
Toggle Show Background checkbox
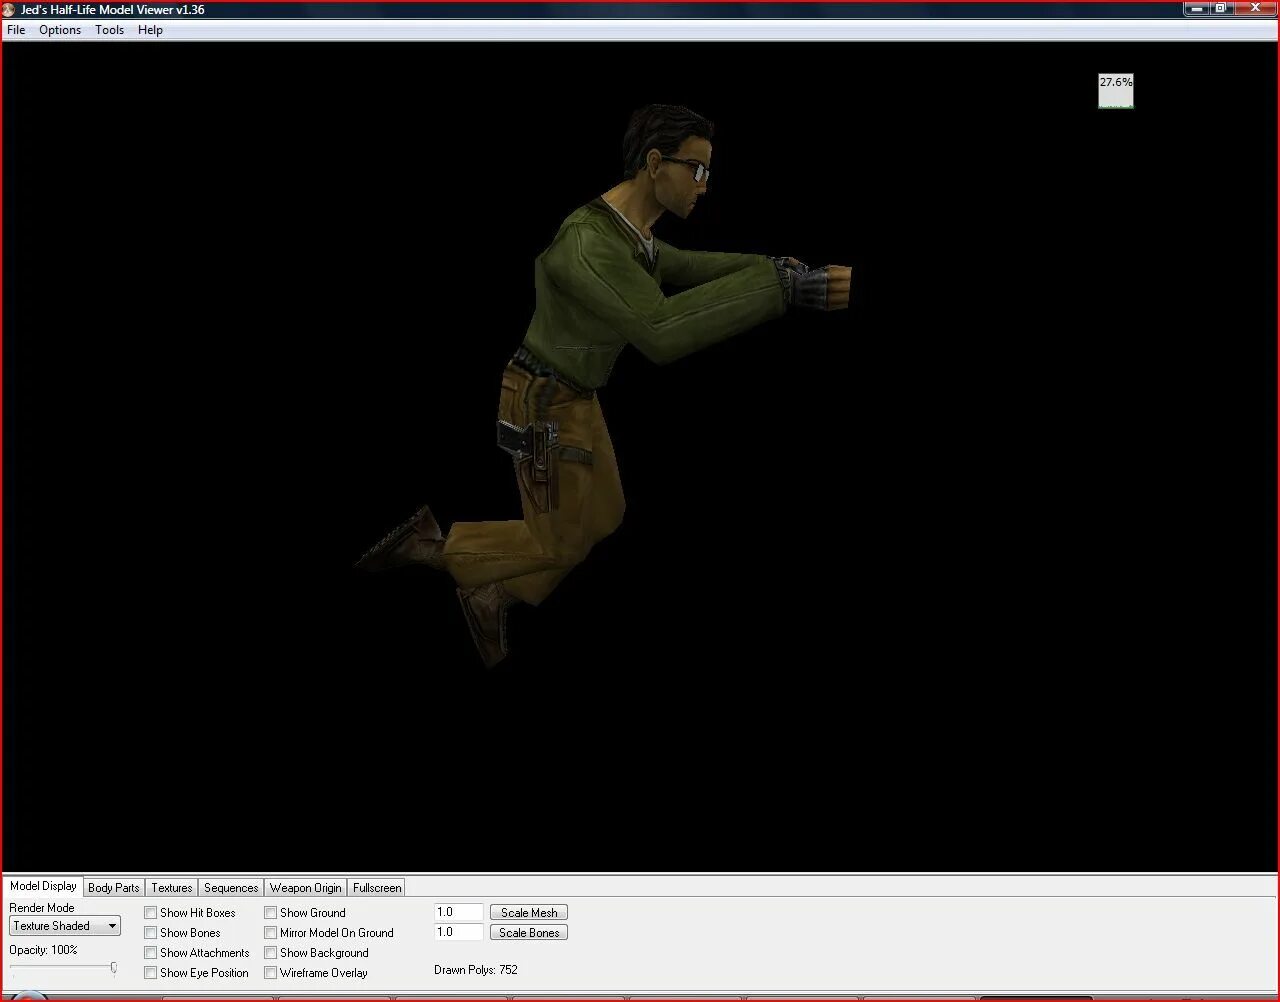[271, 953]
